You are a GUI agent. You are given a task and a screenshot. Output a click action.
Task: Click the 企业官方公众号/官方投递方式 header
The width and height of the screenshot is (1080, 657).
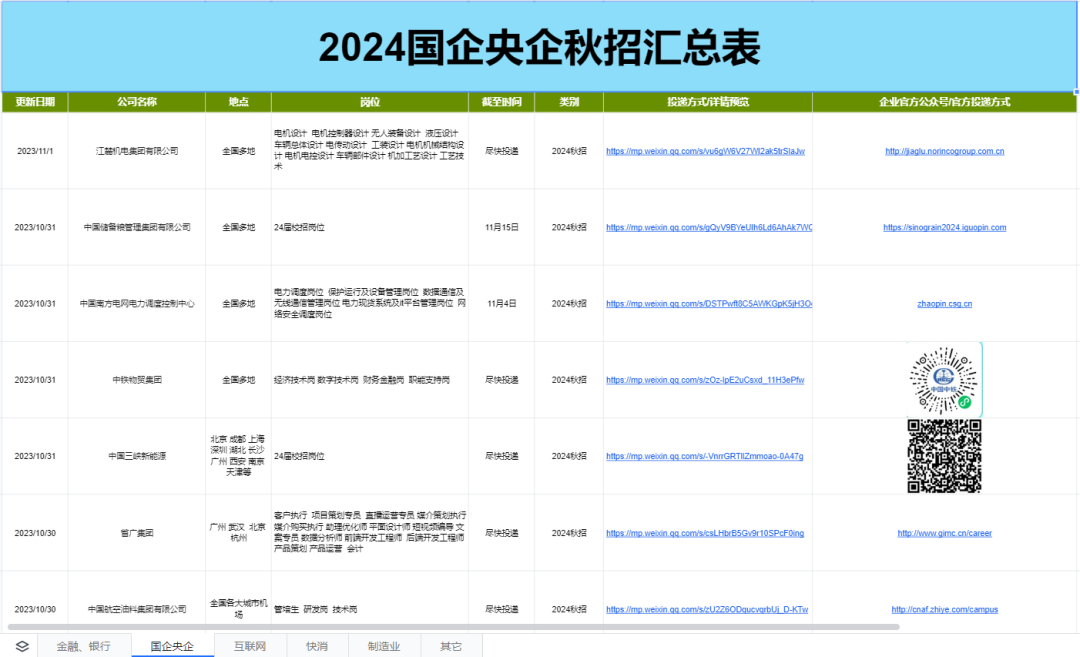944,102
